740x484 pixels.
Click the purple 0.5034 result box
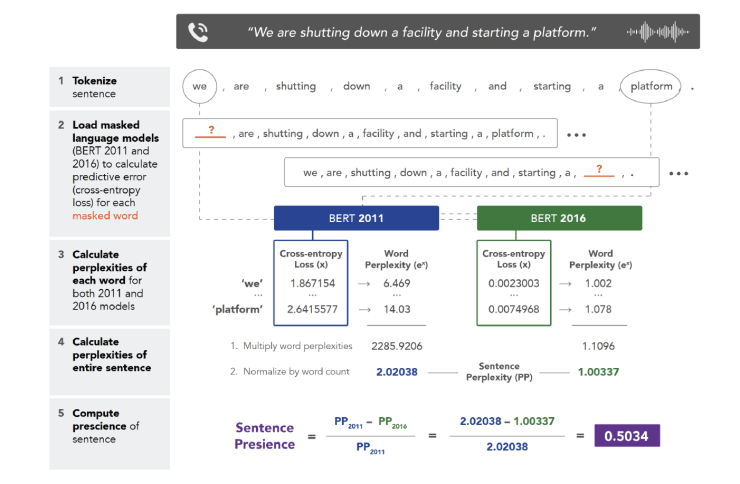click(627, 435)
